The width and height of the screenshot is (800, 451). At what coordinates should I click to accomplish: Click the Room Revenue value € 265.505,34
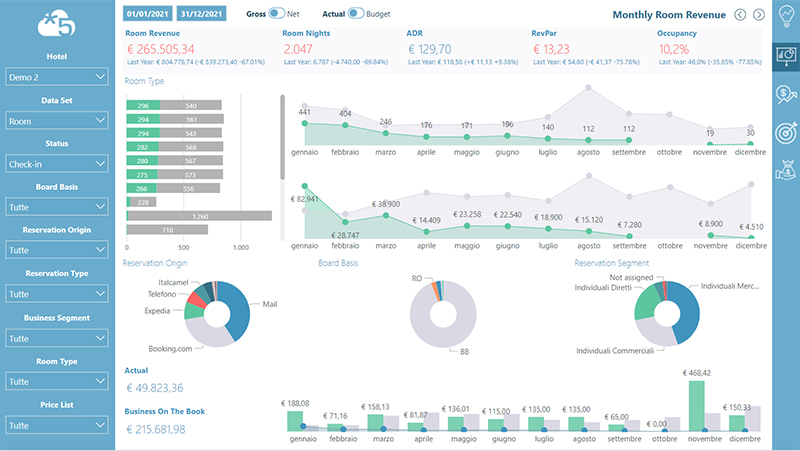click(161, 49)
